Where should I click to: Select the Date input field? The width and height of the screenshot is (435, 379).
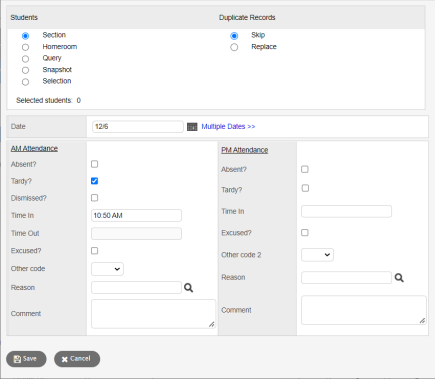138,127
